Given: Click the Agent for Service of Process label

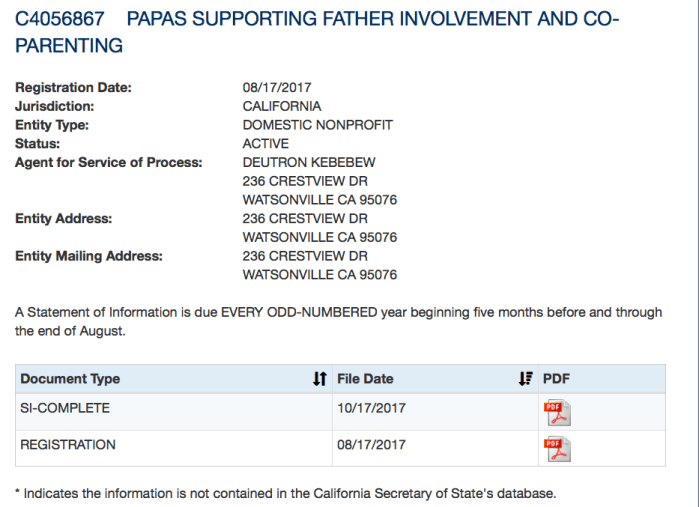Looking at the screenshot, I should pos(109,162).
